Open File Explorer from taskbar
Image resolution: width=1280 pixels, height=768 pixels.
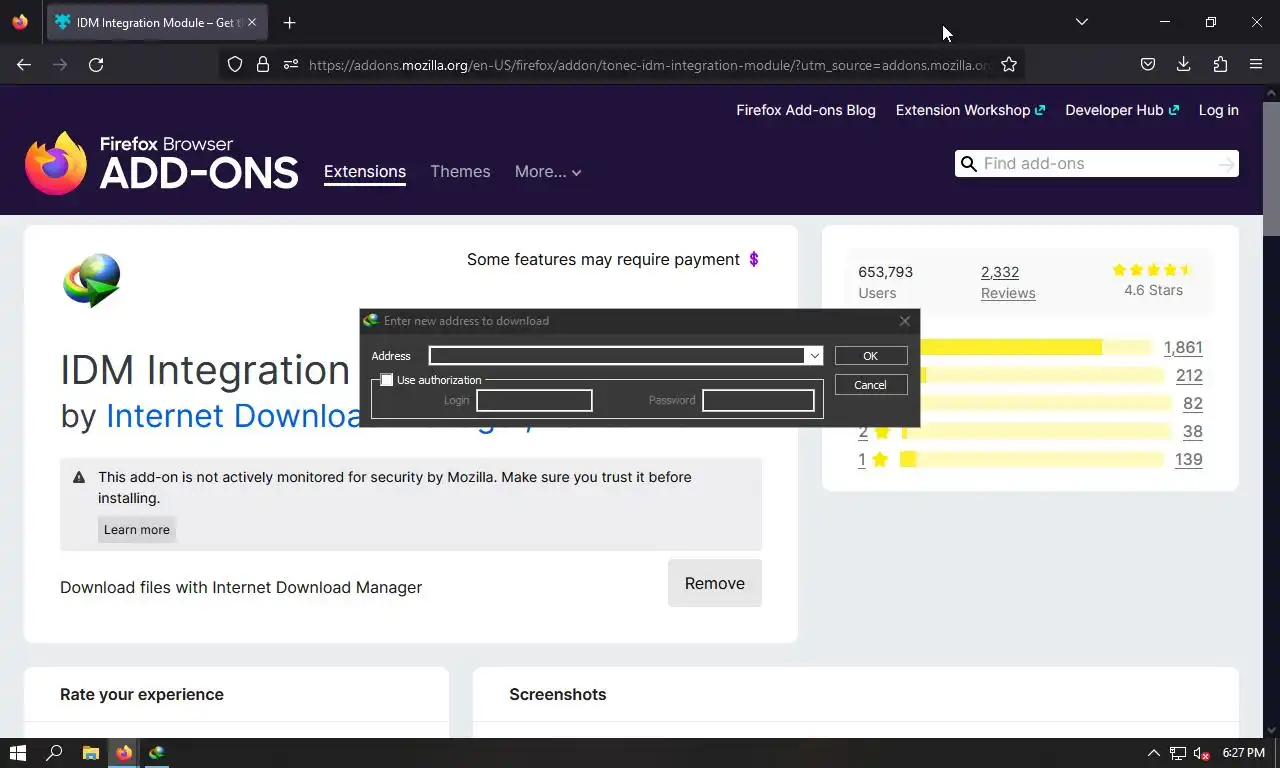point(90,753)
